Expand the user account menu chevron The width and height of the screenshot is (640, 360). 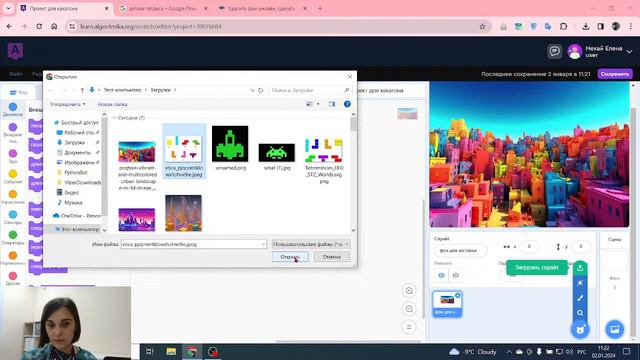(629, 51)
